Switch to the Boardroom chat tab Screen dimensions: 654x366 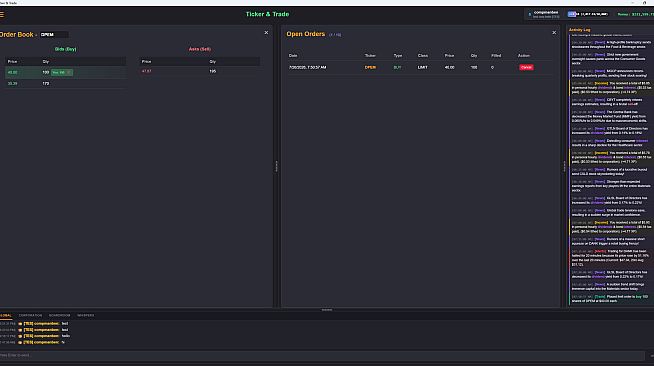[x=60, y=316]
